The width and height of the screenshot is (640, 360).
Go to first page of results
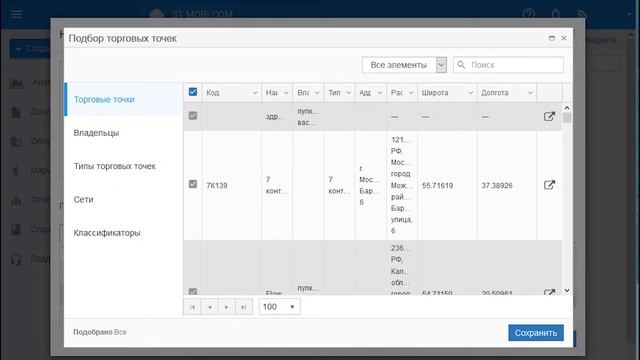click(193, 307)
